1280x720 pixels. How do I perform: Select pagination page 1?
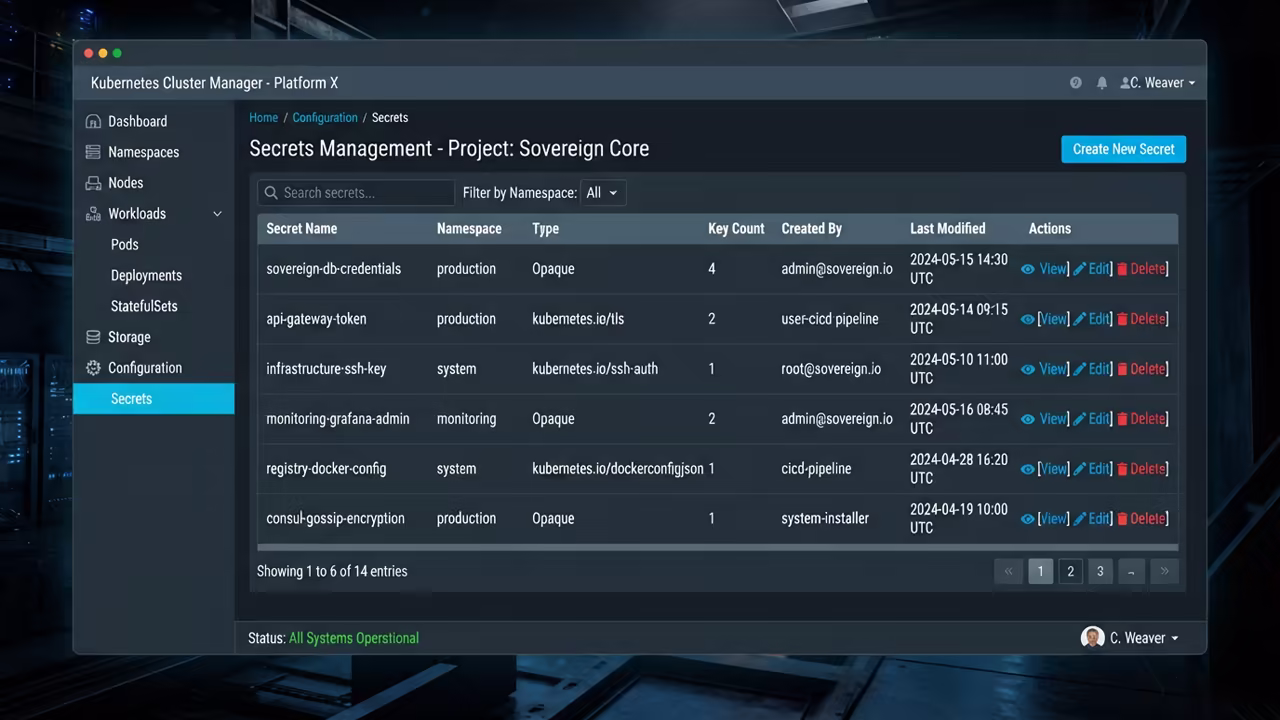[x=1040, y=571]
